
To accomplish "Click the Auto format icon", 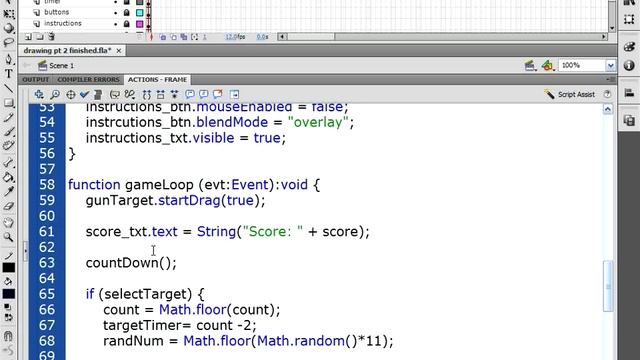I will (98, 95).
